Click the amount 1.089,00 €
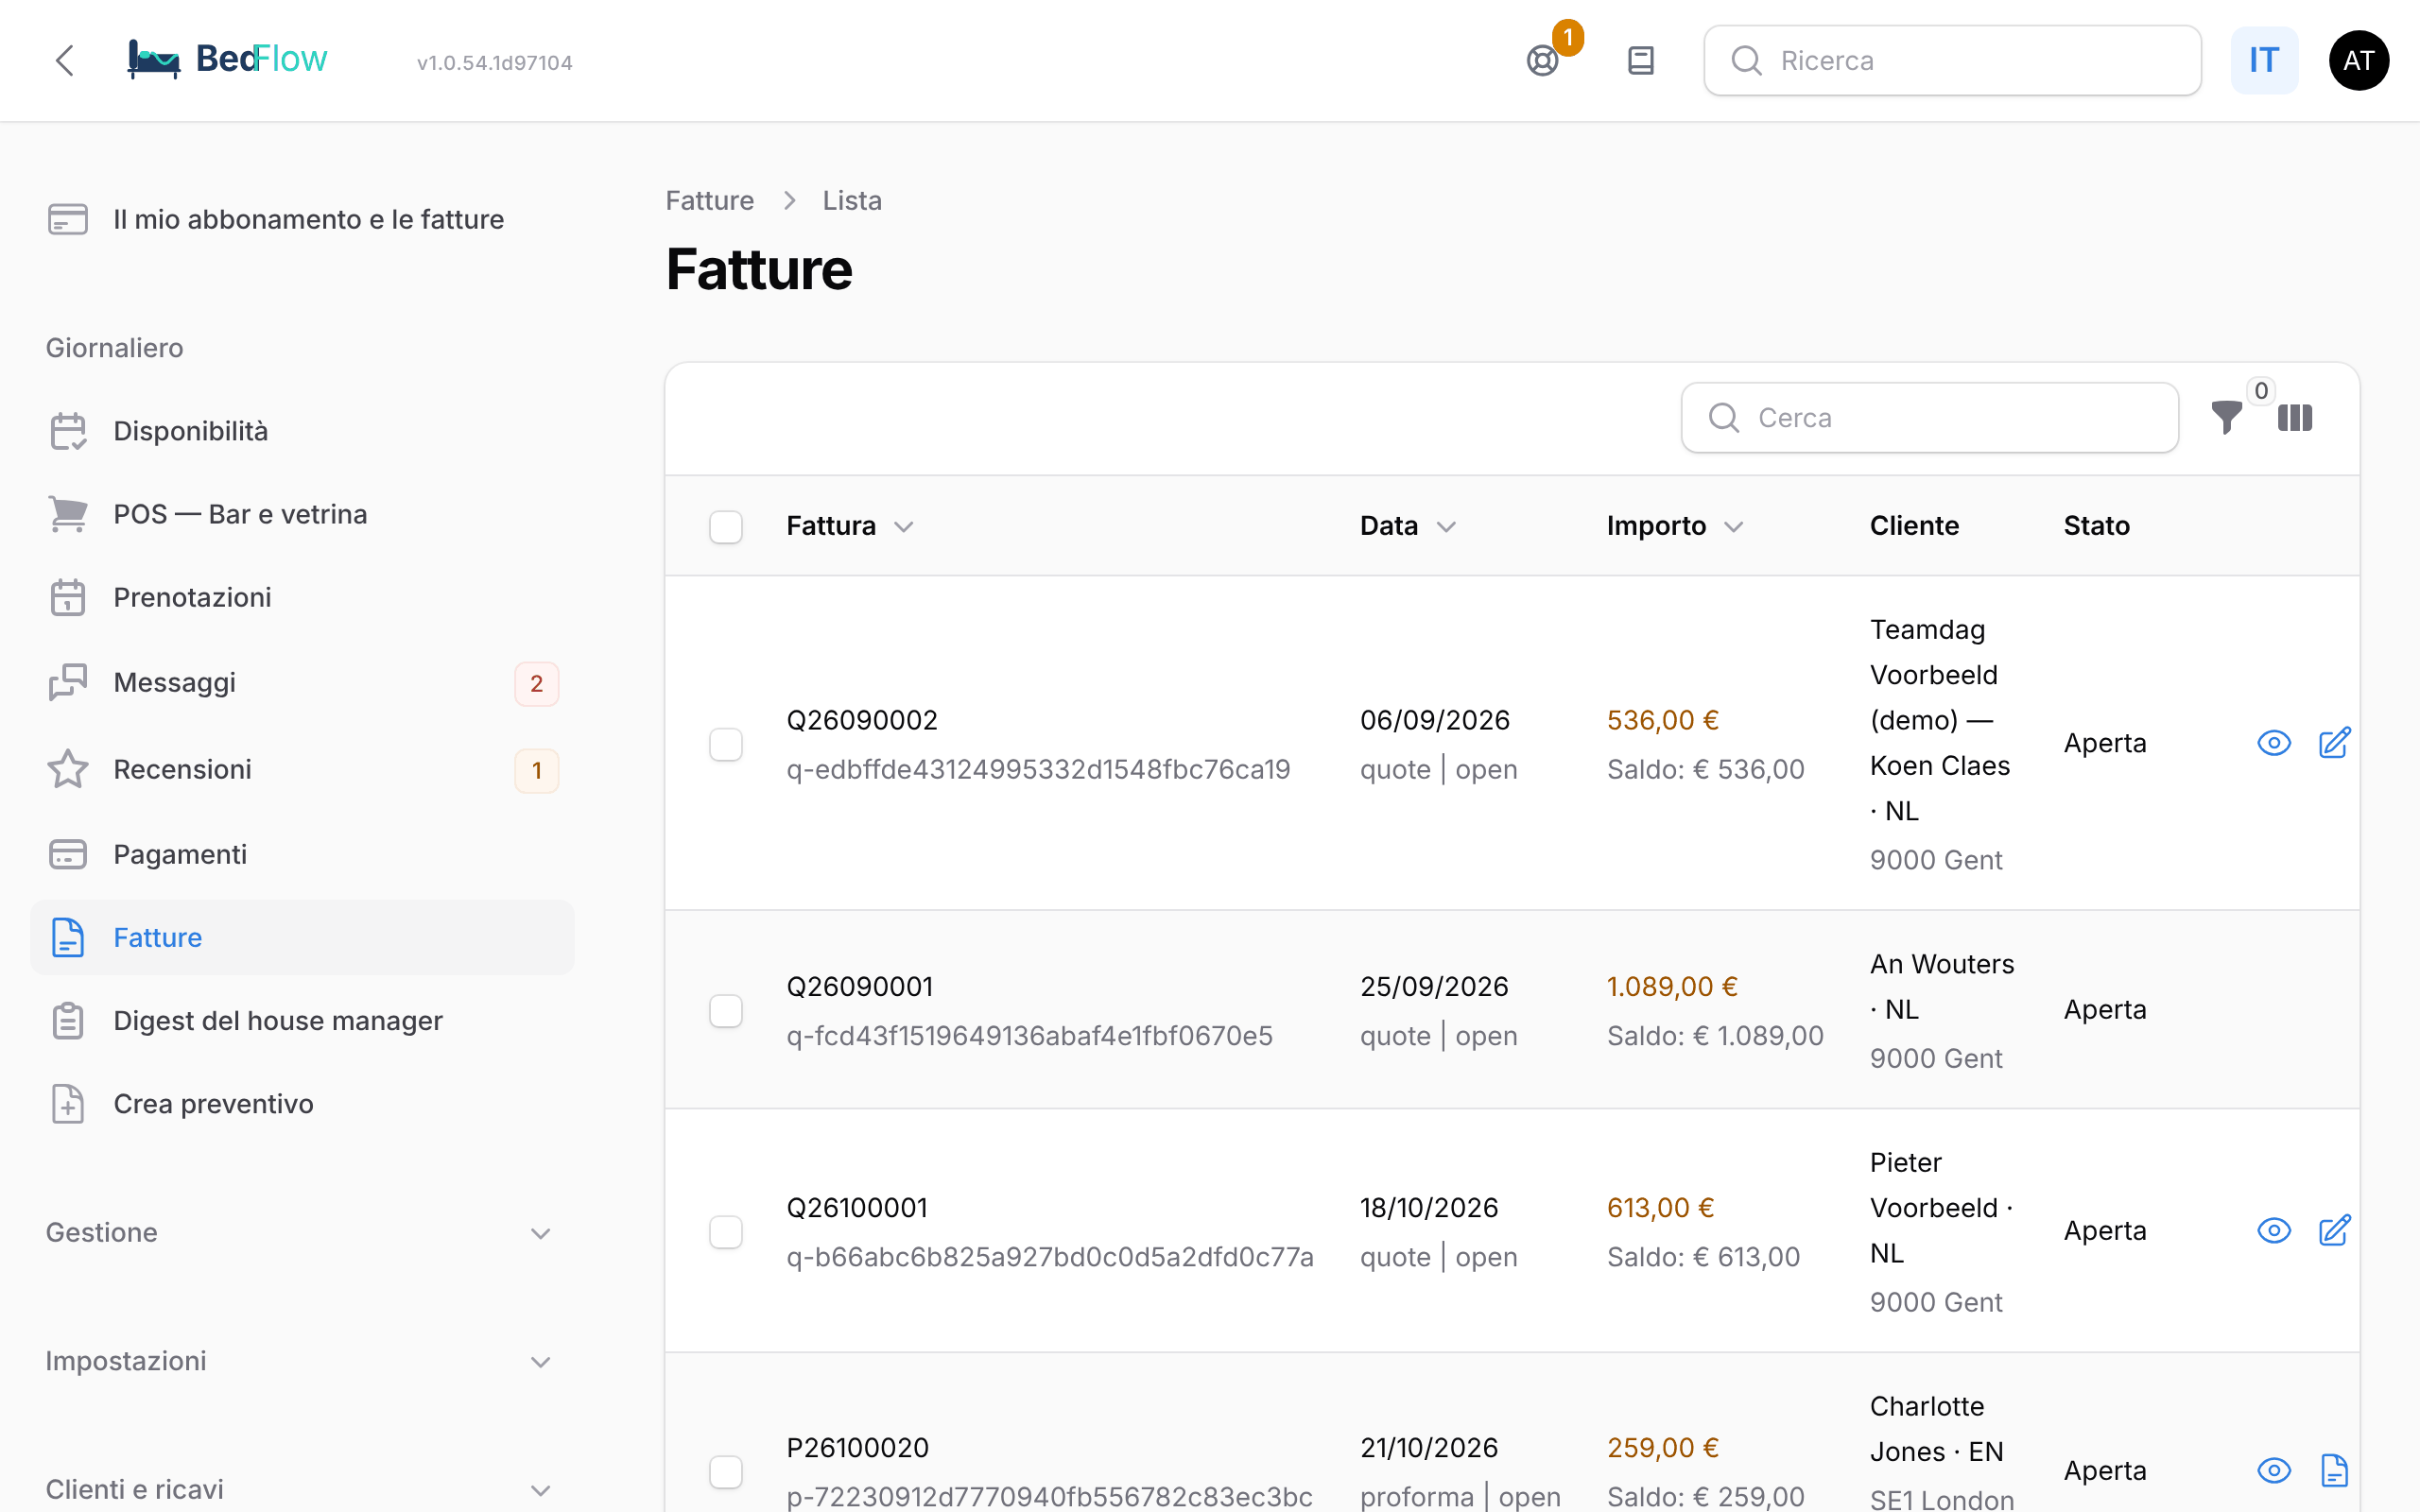Image resolution: width=2420 pixels, height=1512 pixels. (1672, 986)
